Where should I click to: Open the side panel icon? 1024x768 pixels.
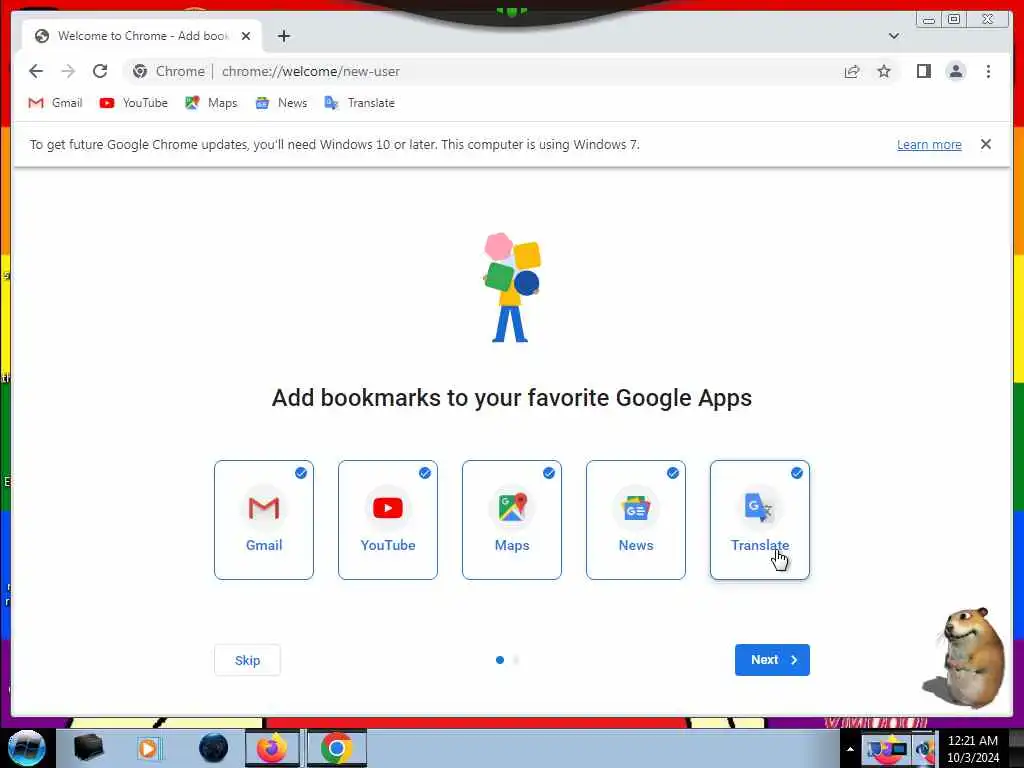pyautogui.click(x=923, y=71)
